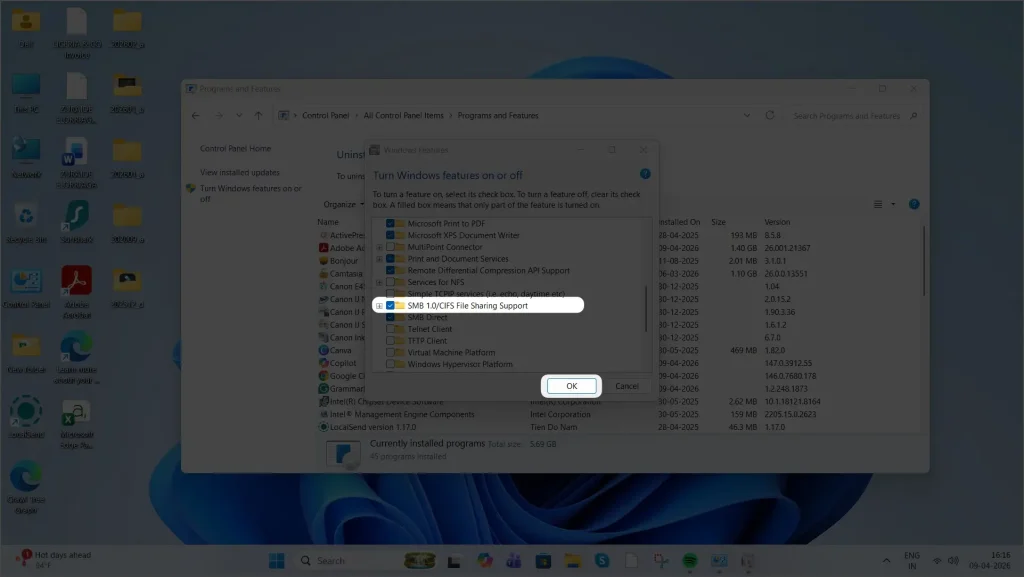Open the address bar history dropdown
This screenshot has height=577, width=1024.
[749, 115]
